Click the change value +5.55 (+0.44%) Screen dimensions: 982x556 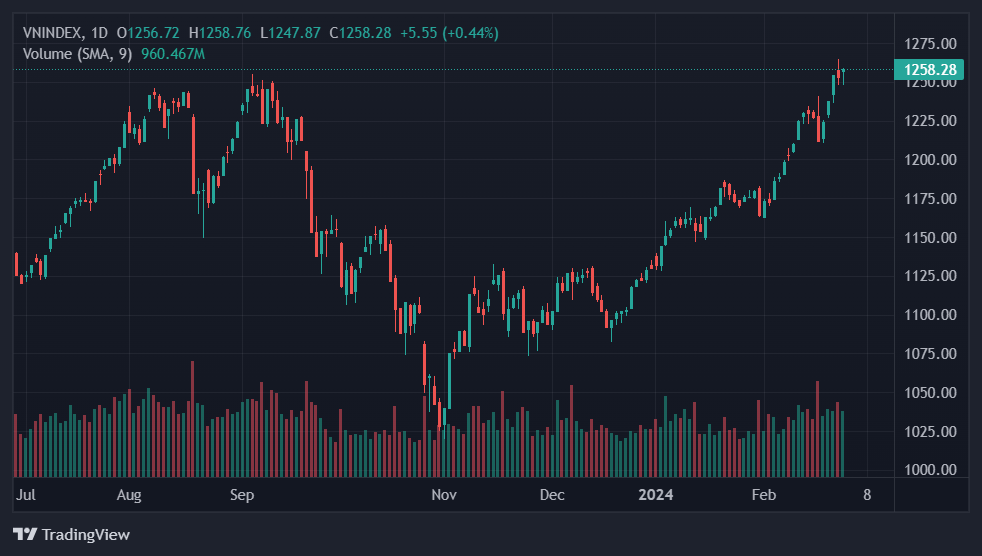(x=450, y=33)
